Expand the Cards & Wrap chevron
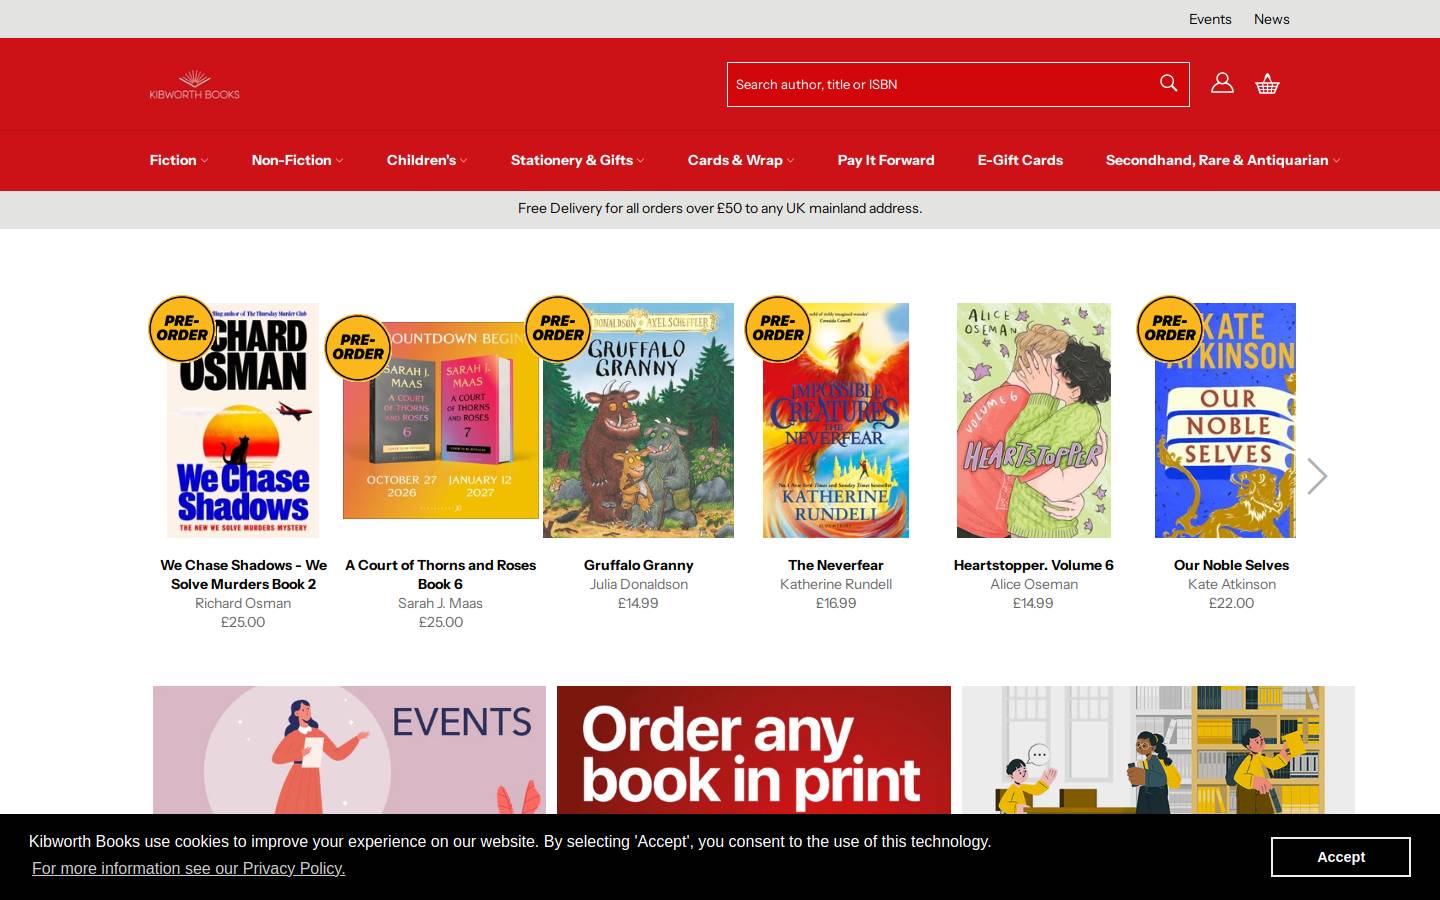 click(x=790, y=161)
